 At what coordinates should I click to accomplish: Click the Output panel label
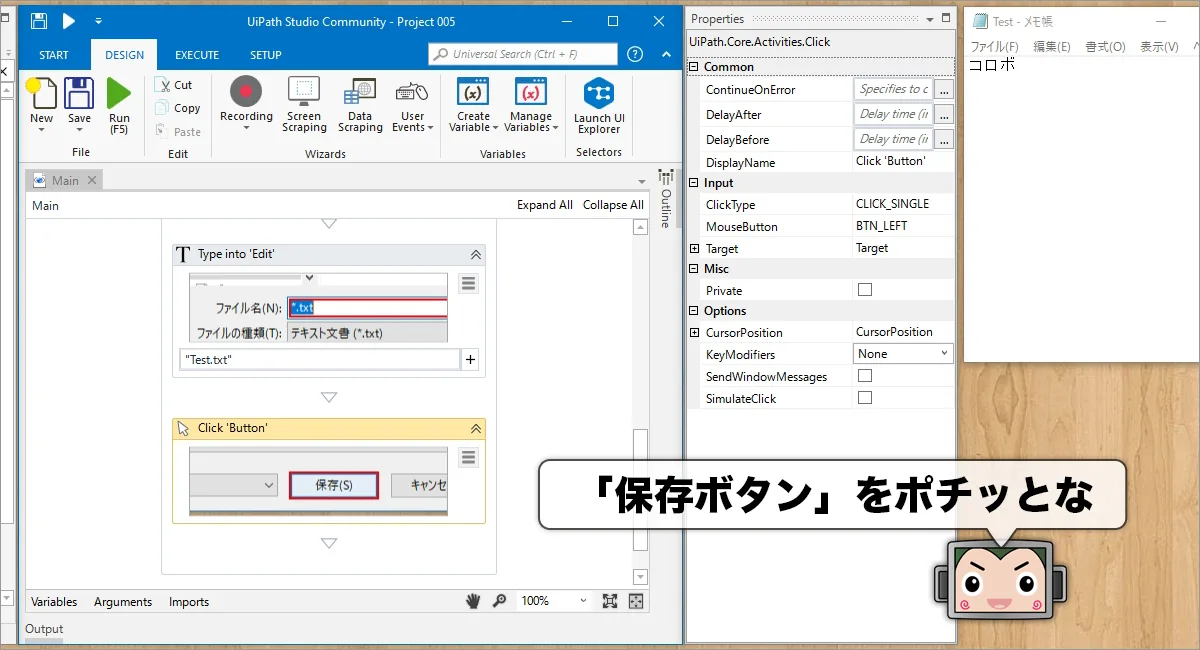click(44, 629)
